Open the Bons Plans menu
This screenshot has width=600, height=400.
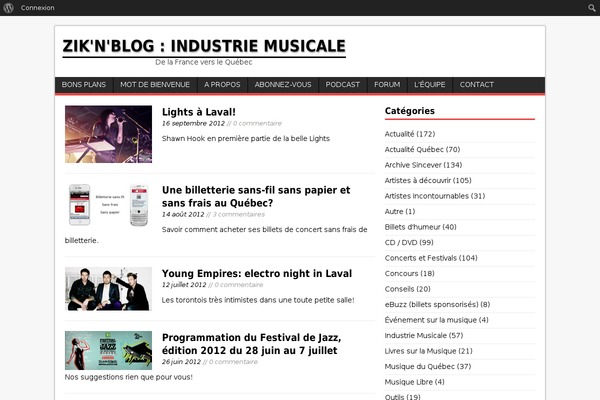click(84, 85)
